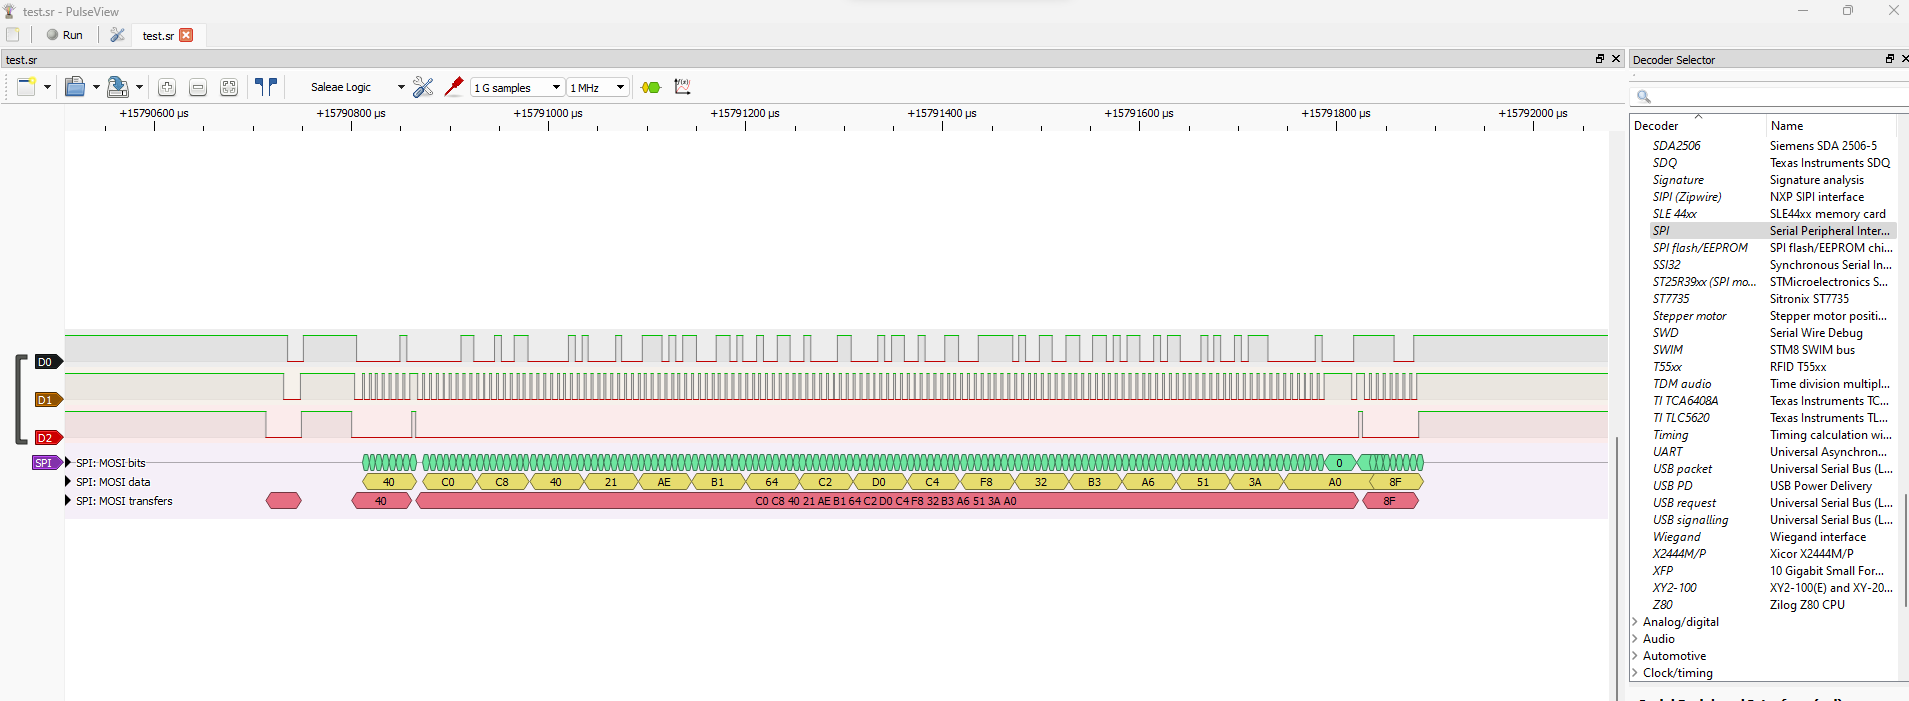
Task: Float the test.sr view panel
Action: 1599,59
